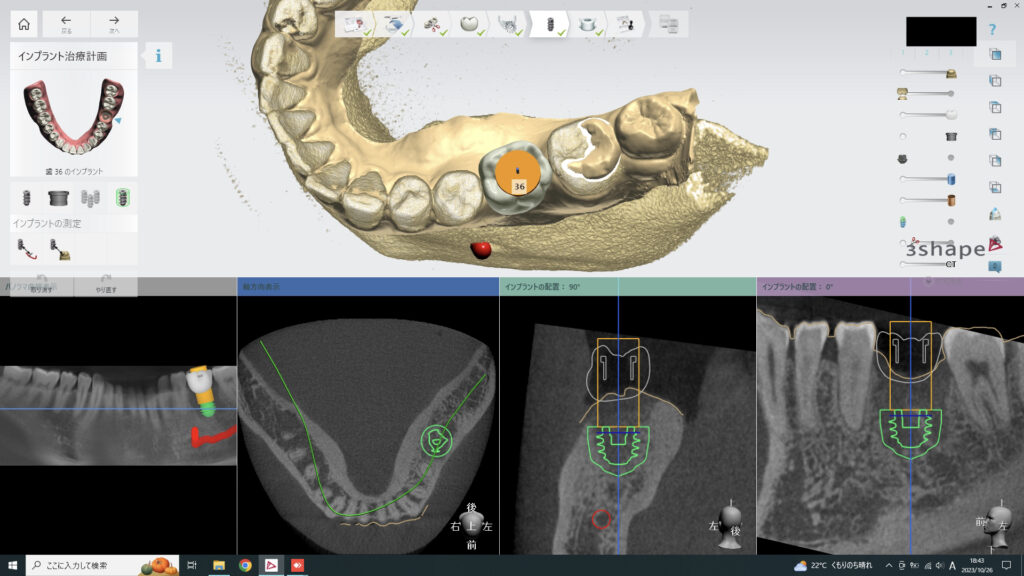Open the surgical guide workflow step
The height and width of the screenshot is (576, 1024).
point(587,24)
